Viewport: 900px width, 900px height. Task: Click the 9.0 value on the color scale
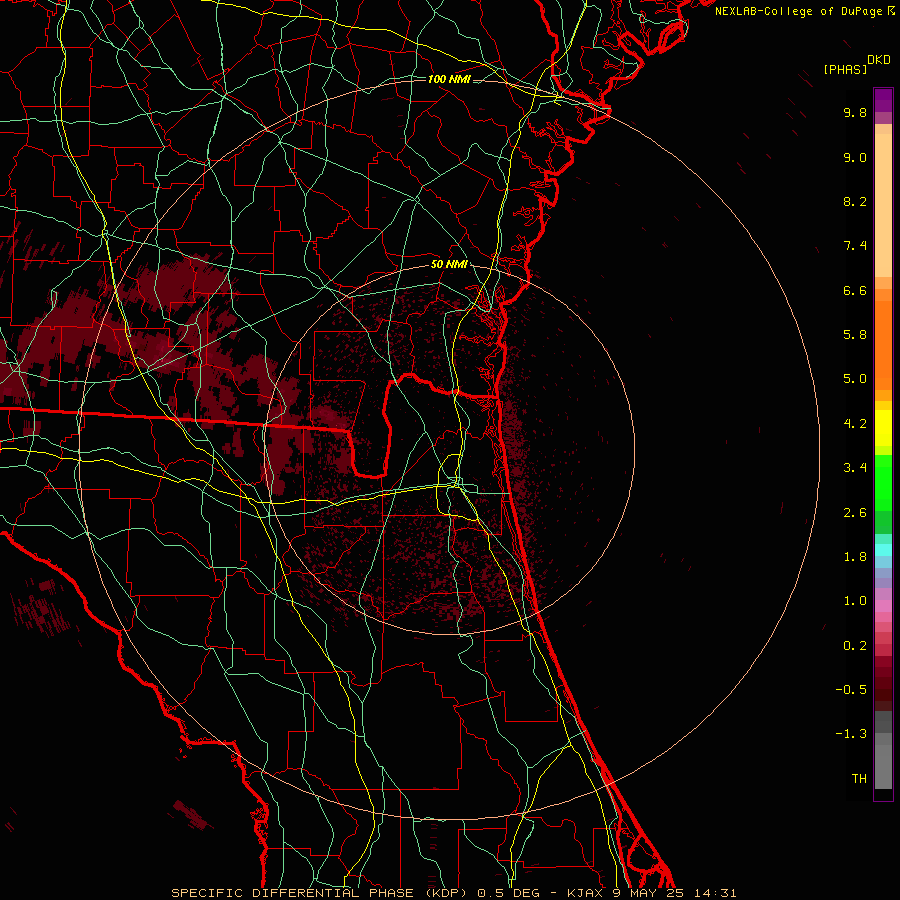[x=855, y=157]
